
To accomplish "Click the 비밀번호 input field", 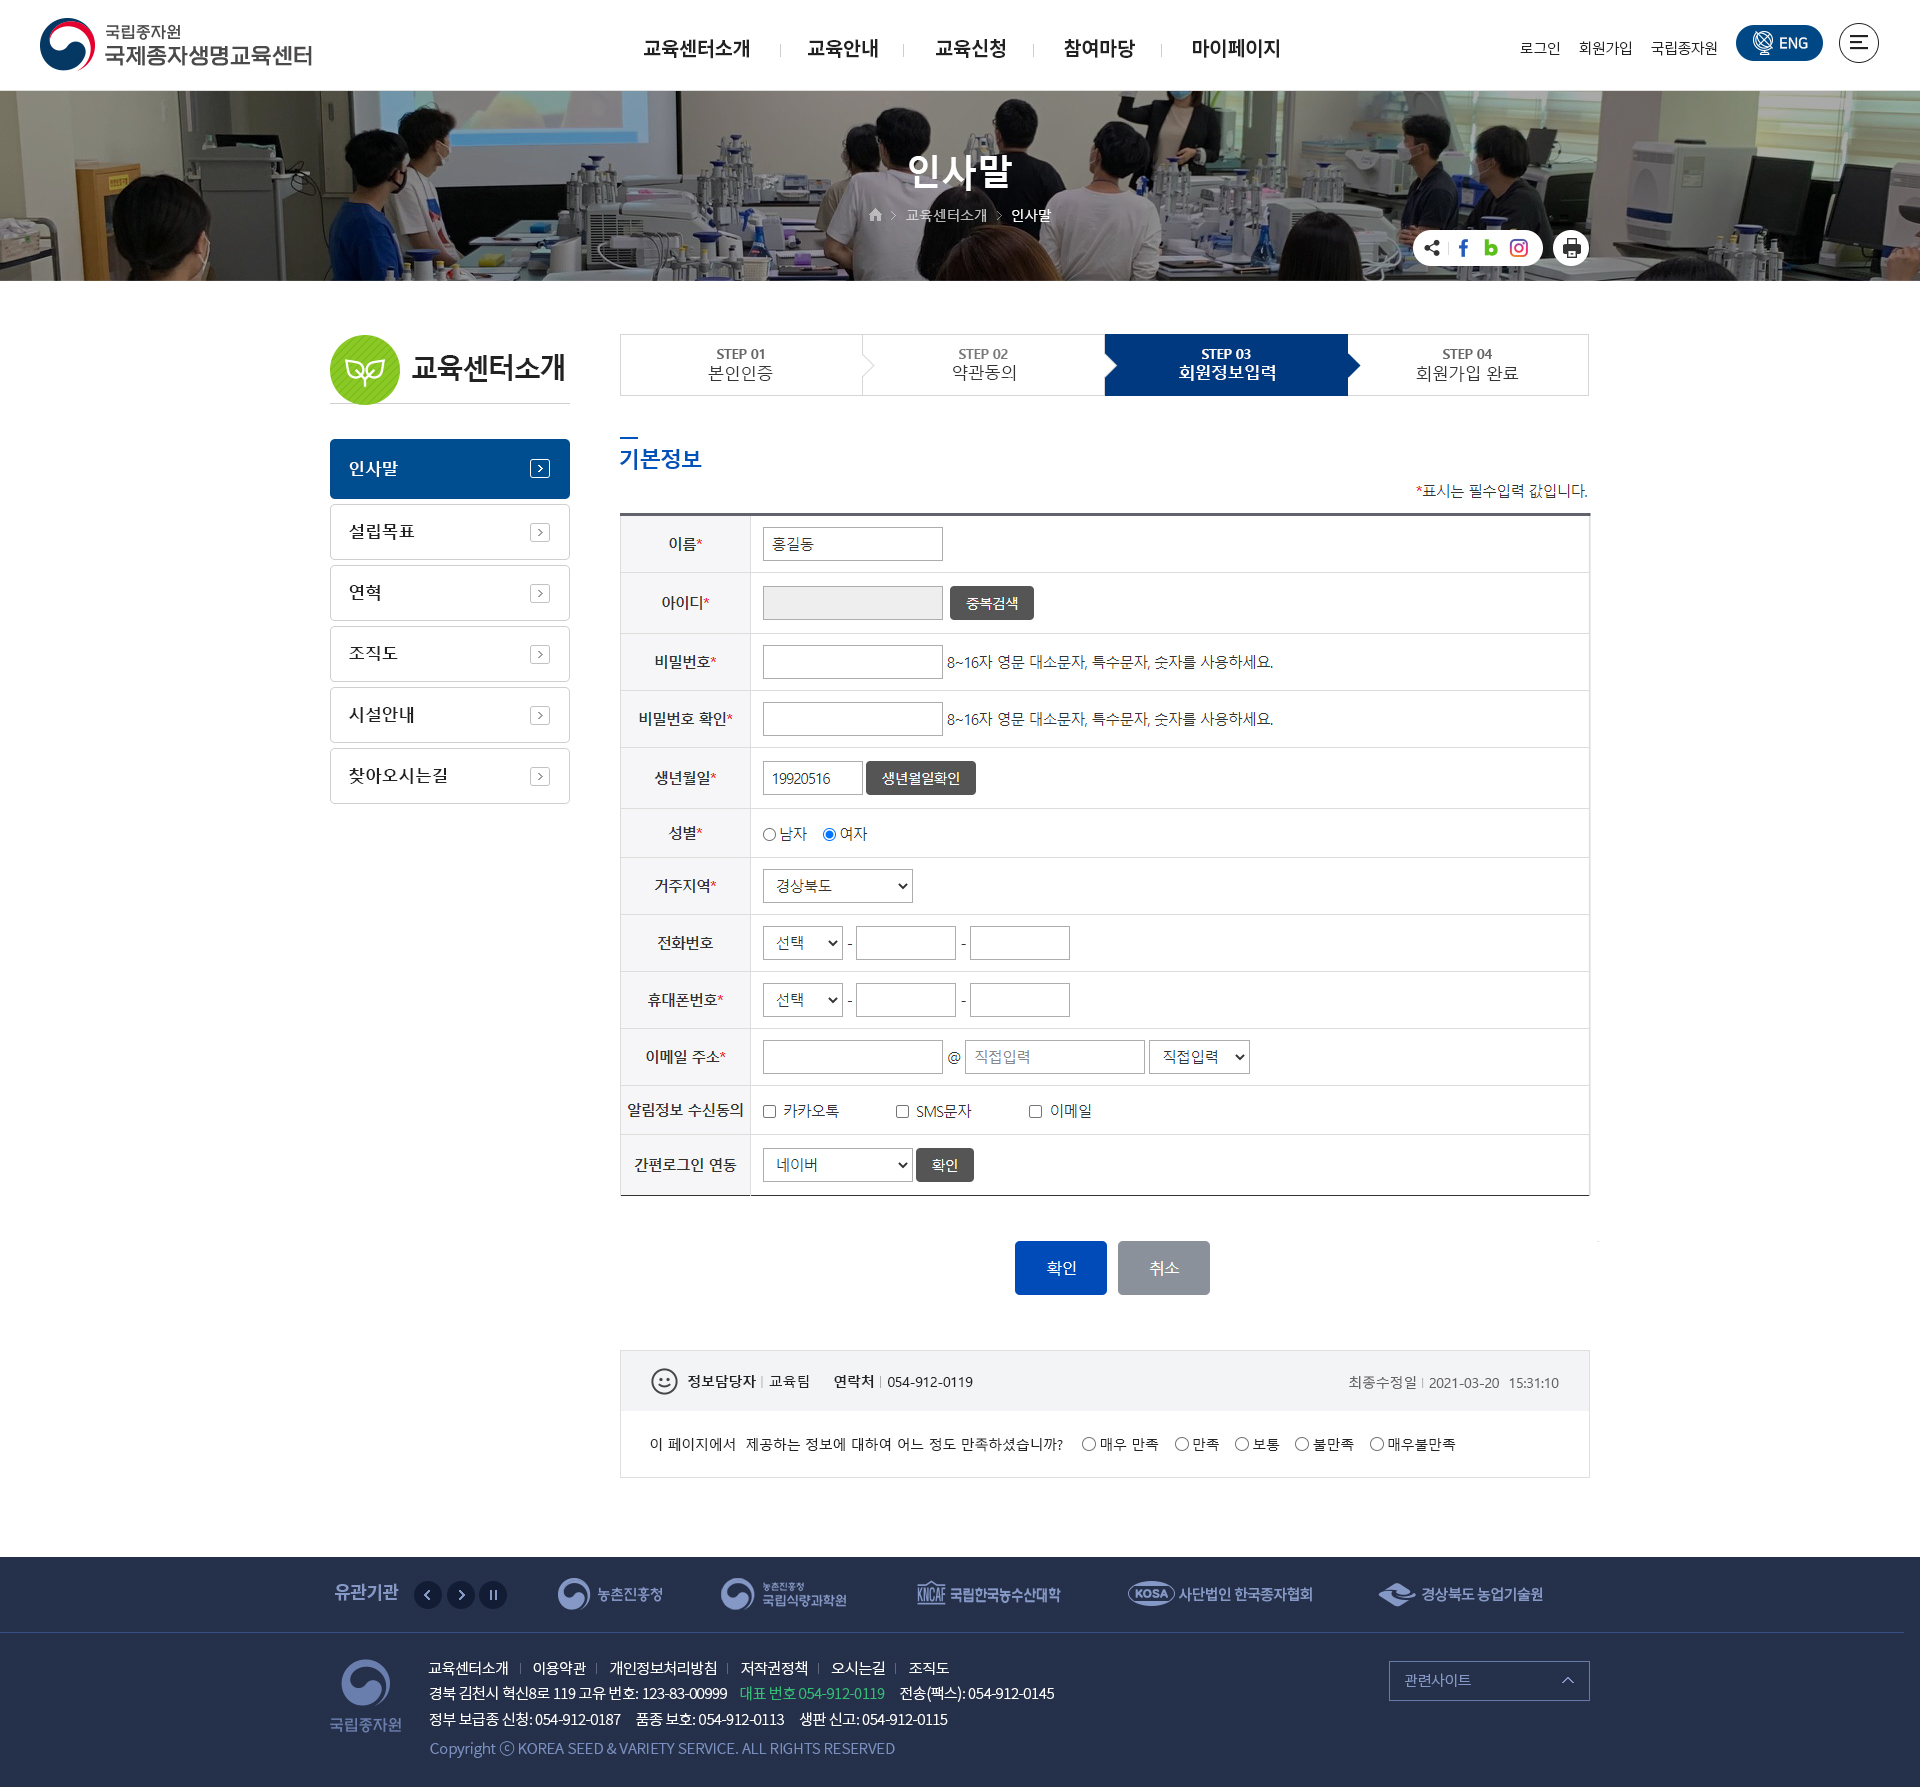I will coord(852,662).
